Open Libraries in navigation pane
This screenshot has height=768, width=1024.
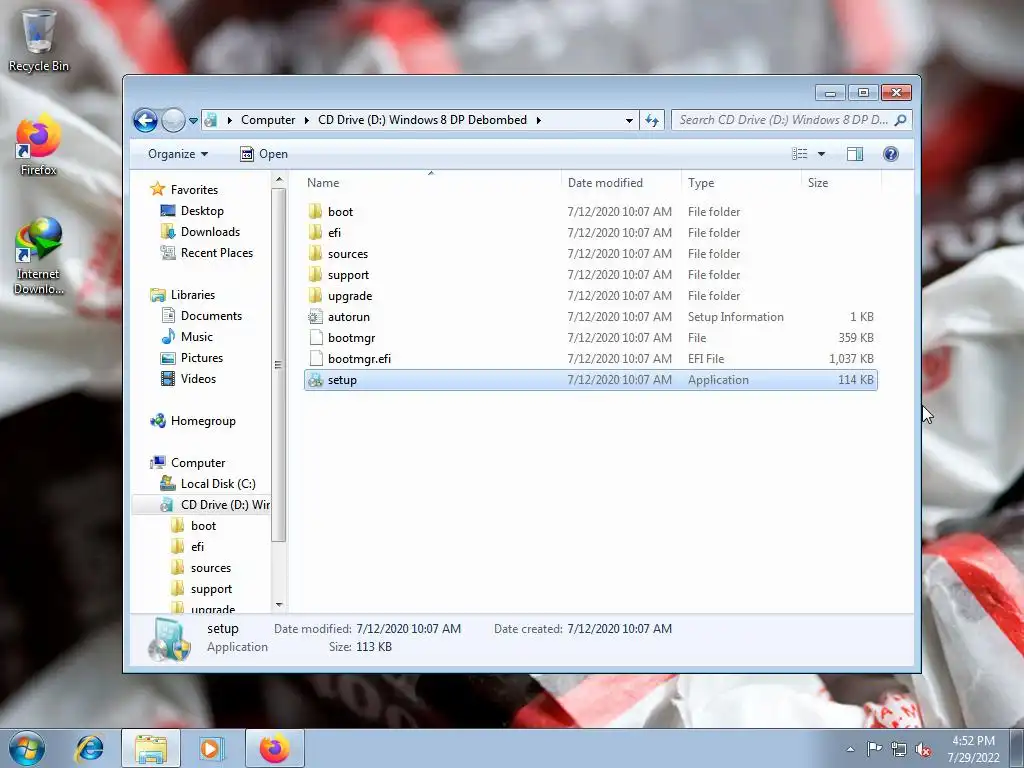[184, 295]
